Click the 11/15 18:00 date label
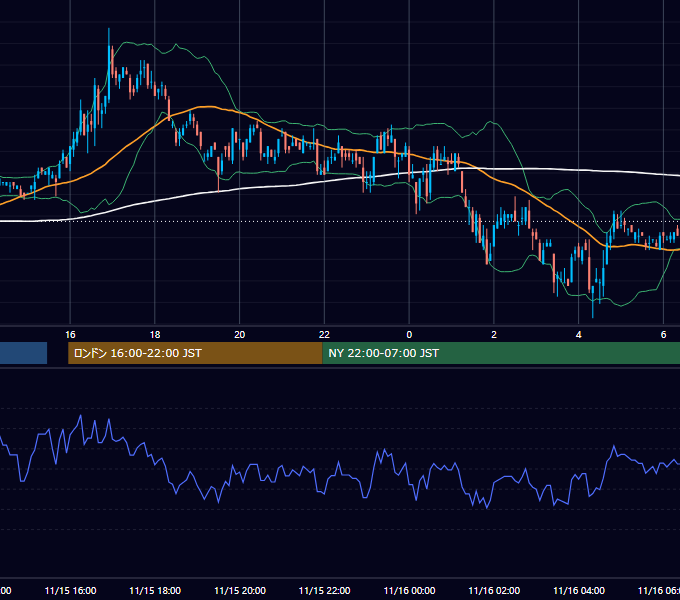Viewport: 680px width, 600px height. pos(155,590)
